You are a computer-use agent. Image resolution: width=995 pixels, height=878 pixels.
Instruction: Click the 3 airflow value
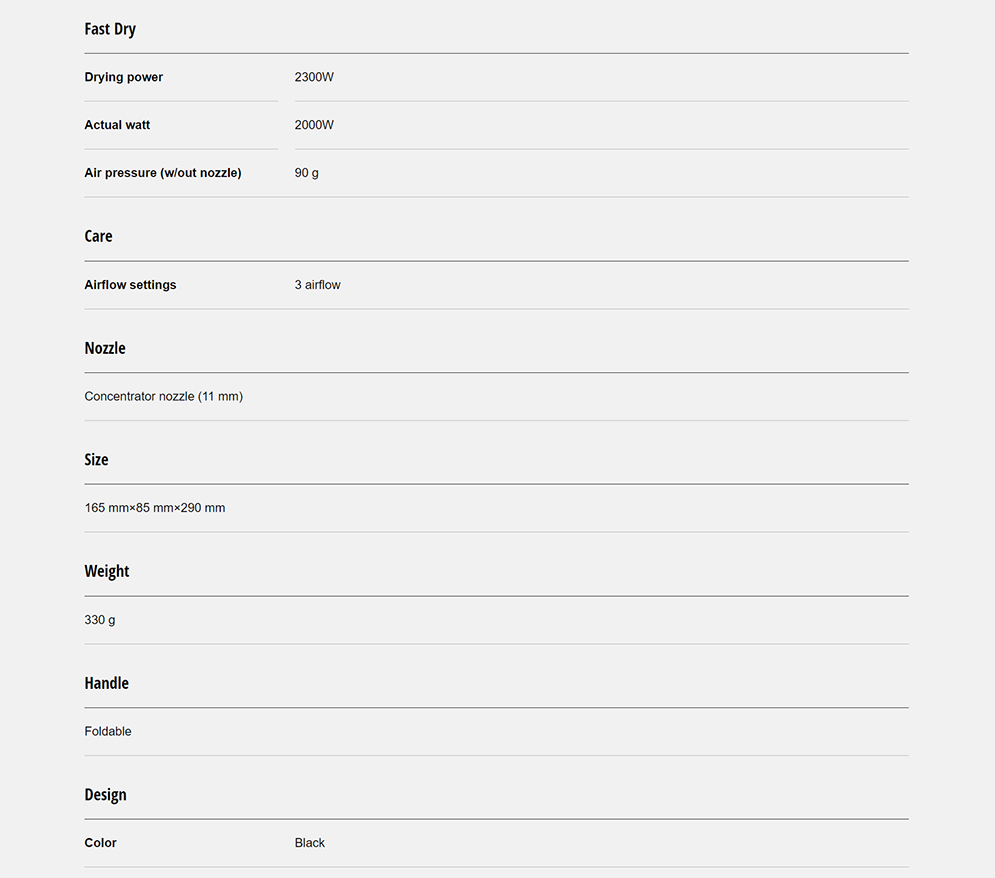(317, 285)
